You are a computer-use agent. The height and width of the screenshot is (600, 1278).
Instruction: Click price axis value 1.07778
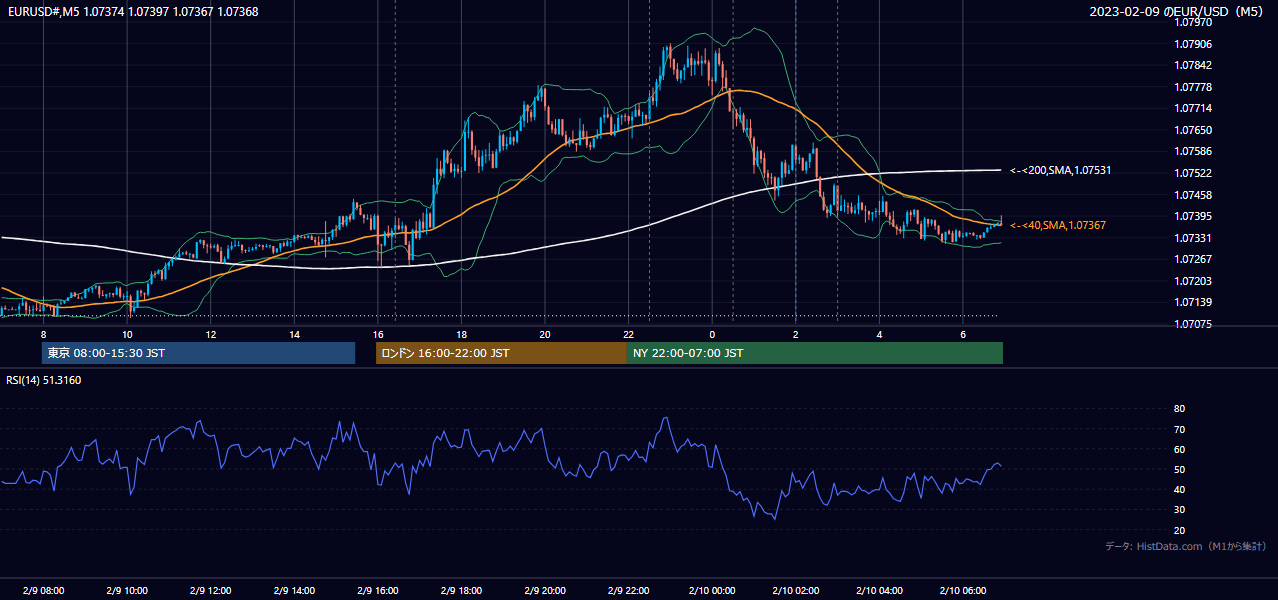pyautogui.click(x=1192, y=87)
